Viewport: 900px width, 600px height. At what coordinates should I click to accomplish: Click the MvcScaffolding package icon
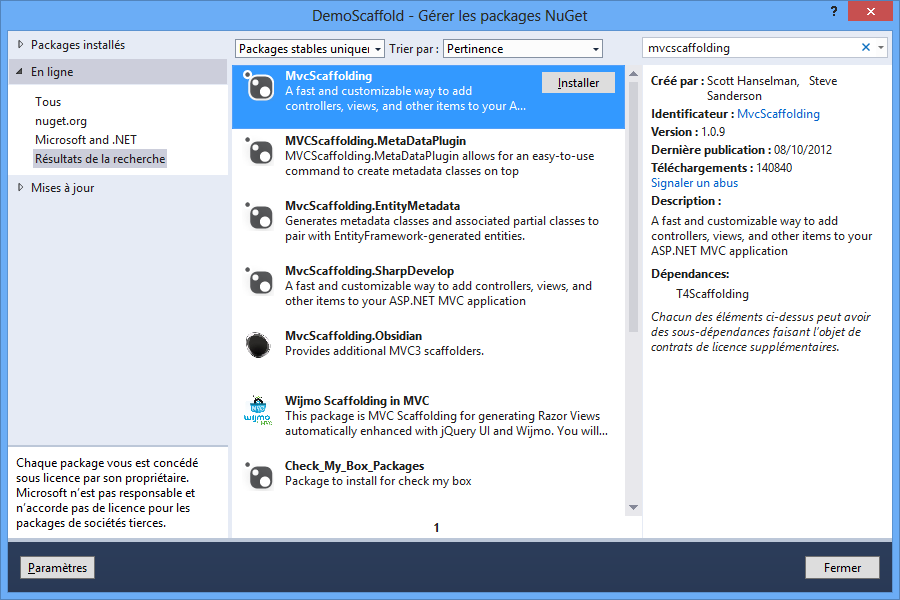pyautogui.click(x=259, y=87)
